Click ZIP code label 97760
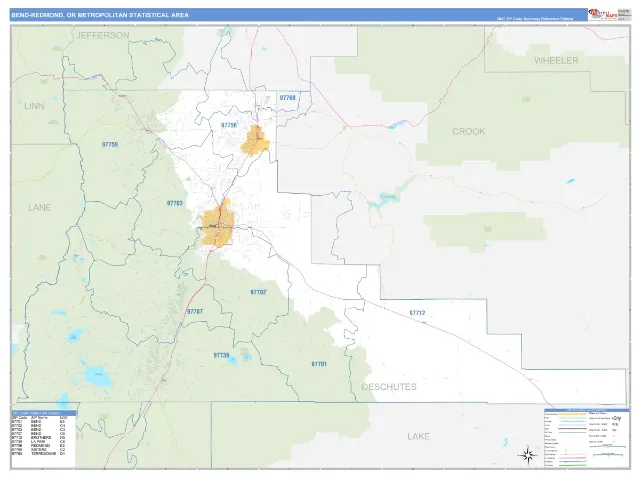This screenshot has width=640, height=480. tap(287, 98)
